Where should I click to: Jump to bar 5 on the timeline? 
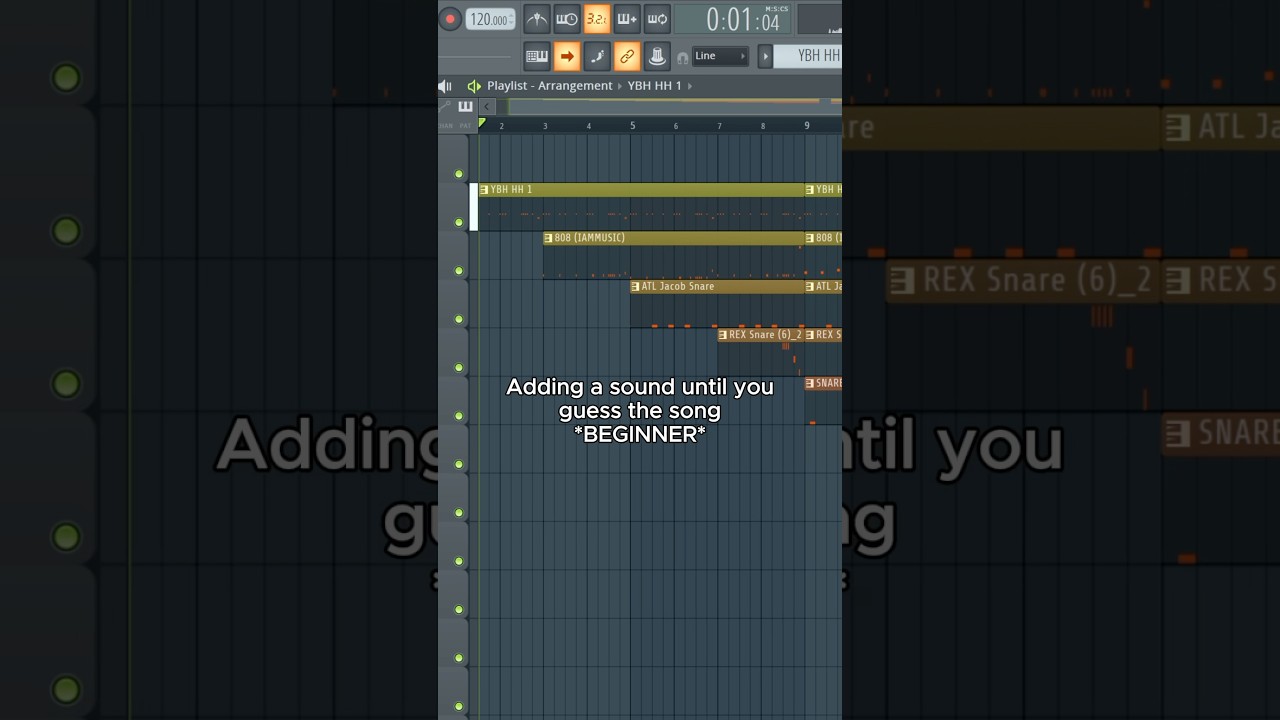coord(632,126)
